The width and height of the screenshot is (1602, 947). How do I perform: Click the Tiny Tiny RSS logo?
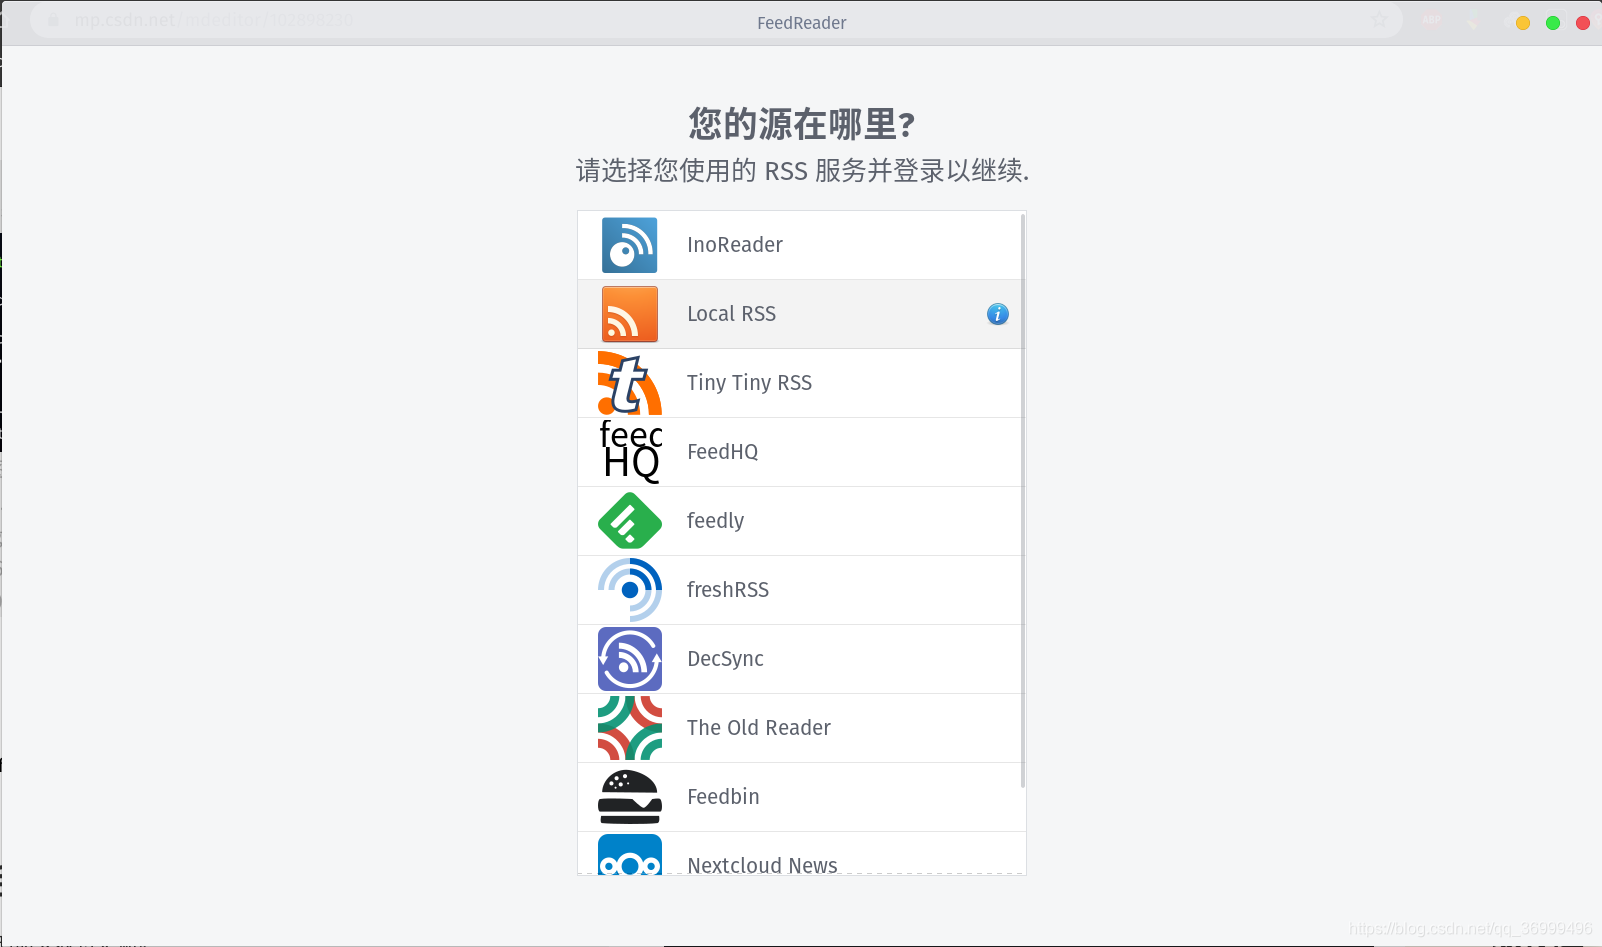629,383
